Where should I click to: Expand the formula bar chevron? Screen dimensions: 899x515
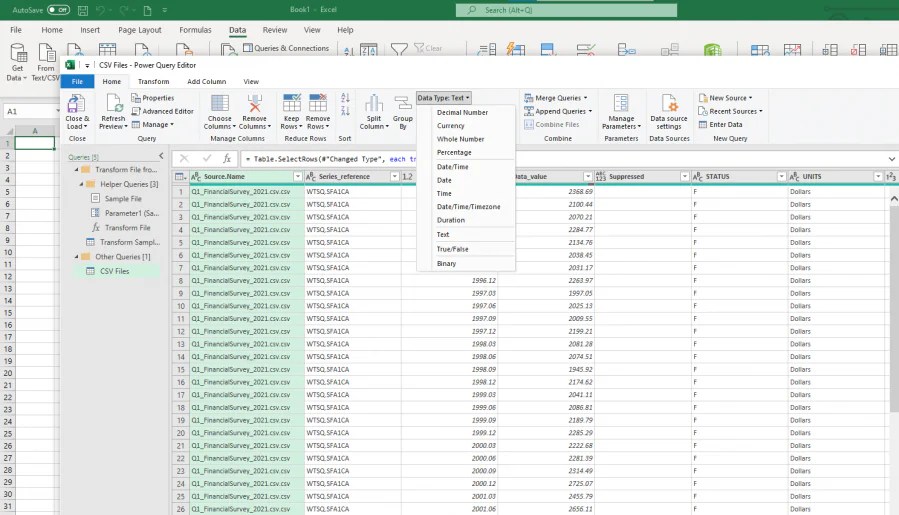tap(892, 159)
